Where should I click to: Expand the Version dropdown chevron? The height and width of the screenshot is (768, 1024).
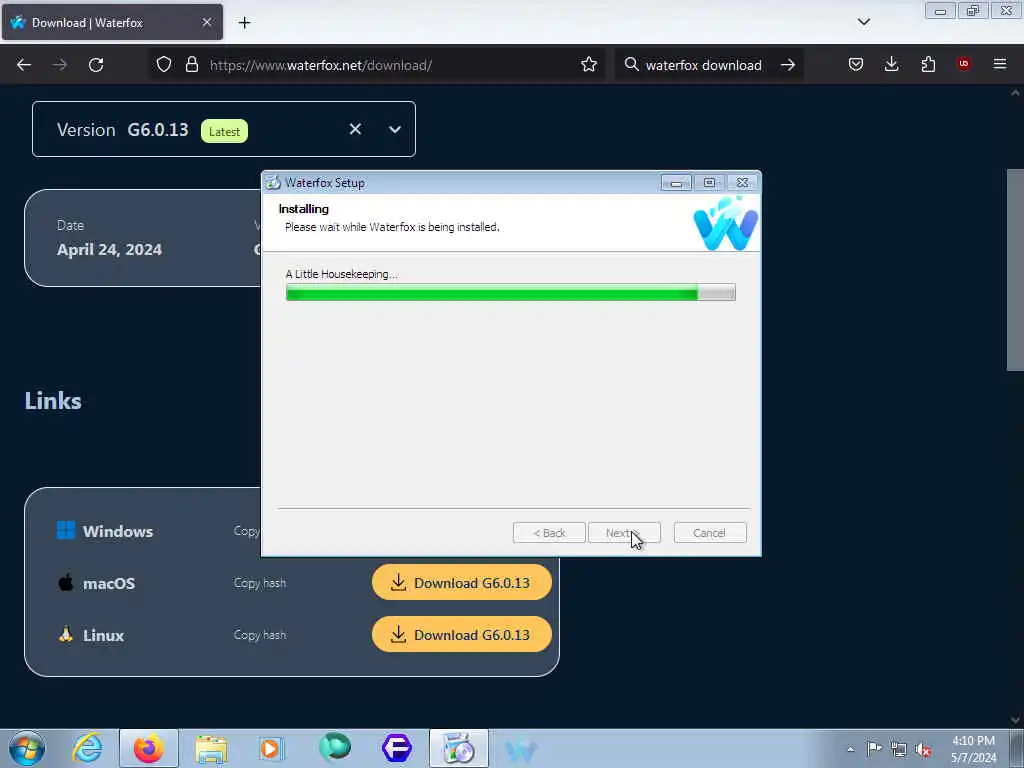click(394, 129)
